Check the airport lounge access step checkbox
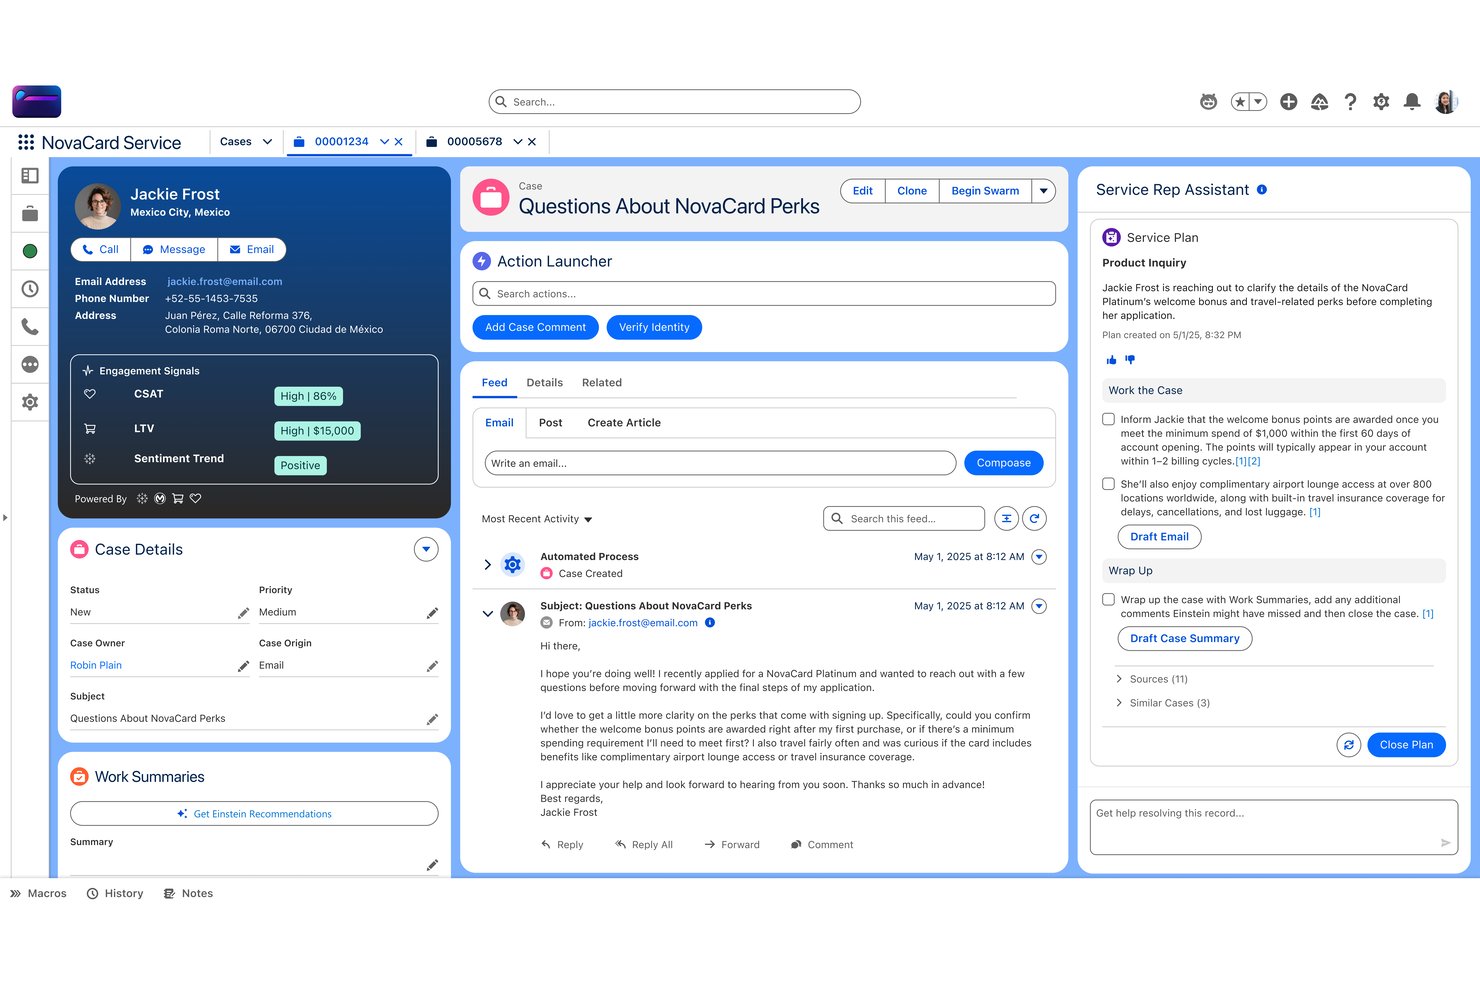The height and width of the screenshot is (987, 1480). pyautogui.click(x=1108, y=484)
